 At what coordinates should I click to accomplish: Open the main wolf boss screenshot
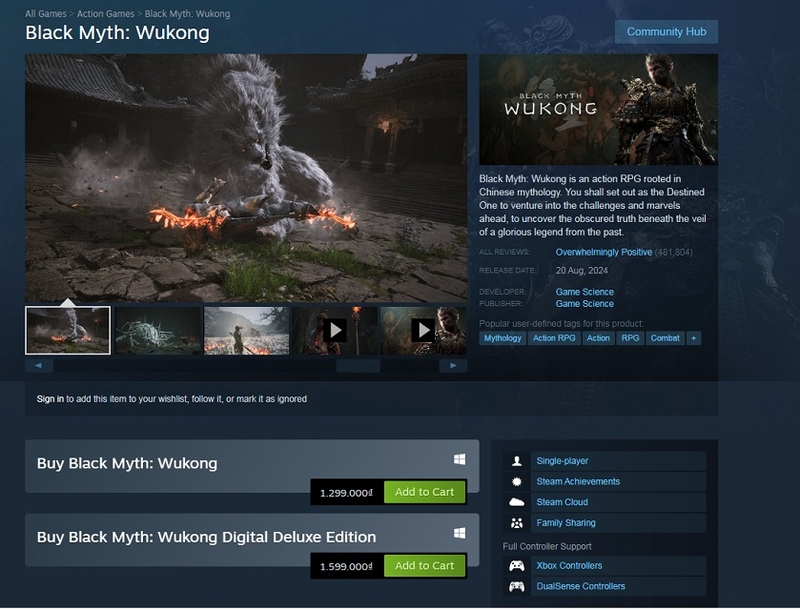246,177
